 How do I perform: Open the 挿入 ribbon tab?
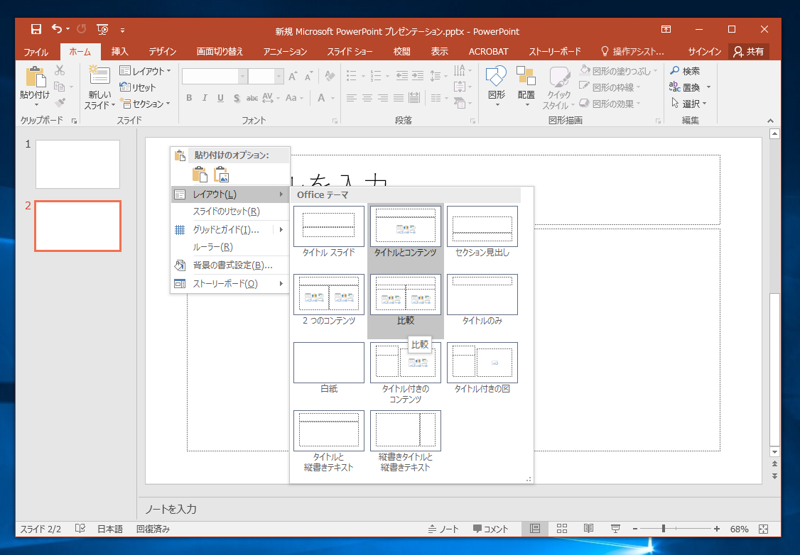(x=120, y=51)
